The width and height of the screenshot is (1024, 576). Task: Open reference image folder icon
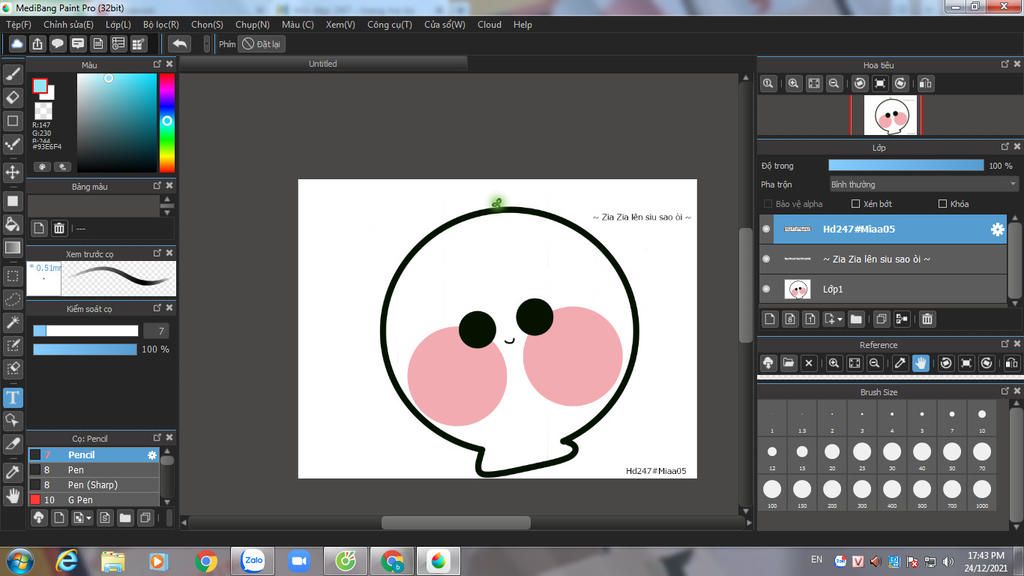tap(788, 363)
